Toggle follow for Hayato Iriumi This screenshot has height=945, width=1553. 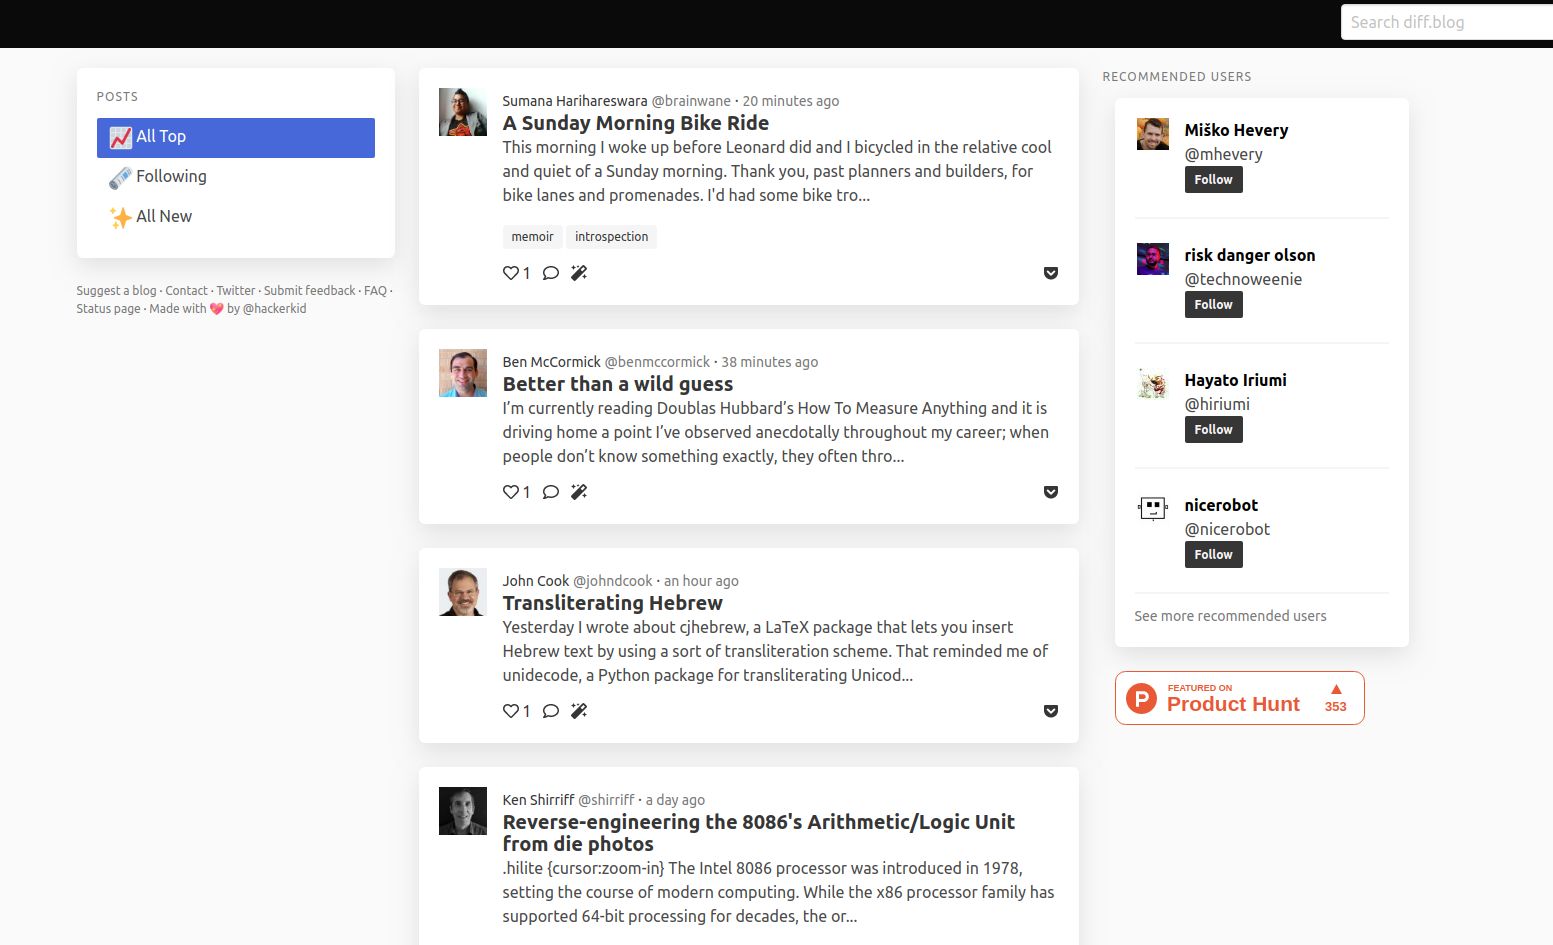click(x=1213, y=429)
